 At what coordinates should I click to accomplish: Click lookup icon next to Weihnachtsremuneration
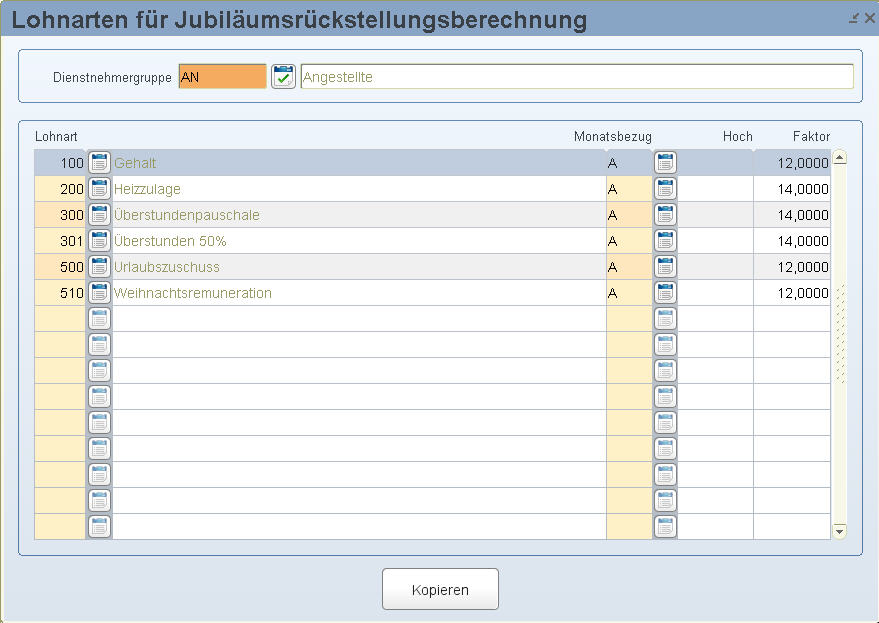(99, 293)
